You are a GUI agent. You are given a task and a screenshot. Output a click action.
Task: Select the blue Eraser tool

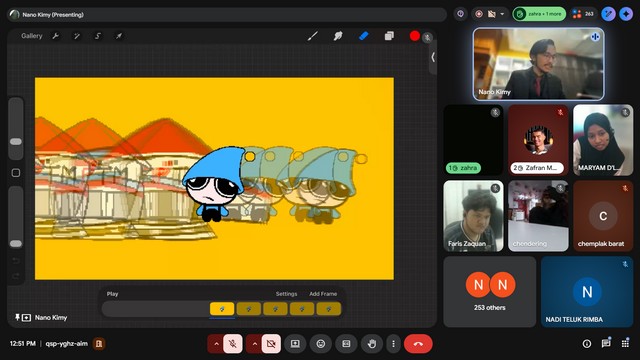tap(364, 36)
